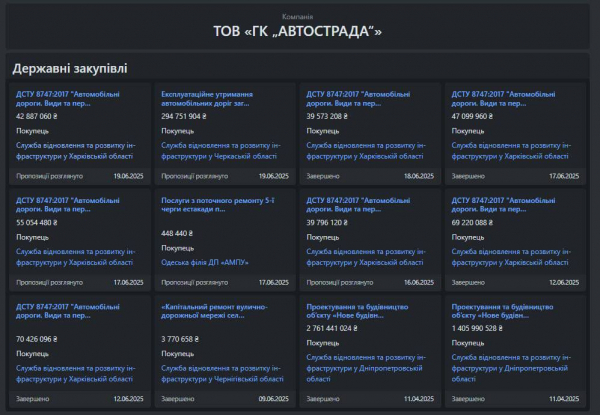Open the ДСТУ tender priced 39 573 208 ₴
This screenshot has width=600, height=415.
[361, 97]
